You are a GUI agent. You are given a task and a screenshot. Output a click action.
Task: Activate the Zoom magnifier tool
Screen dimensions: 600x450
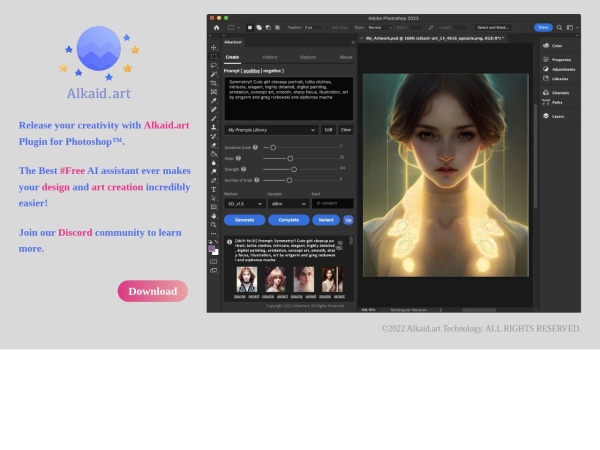(213, 224)
